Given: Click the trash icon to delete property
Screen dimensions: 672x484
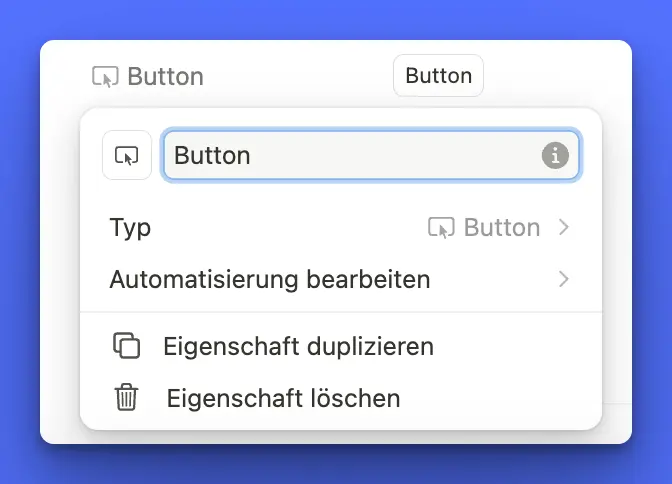Looking at the screenshot, I should pyautogui.click(x=126, y=398).
